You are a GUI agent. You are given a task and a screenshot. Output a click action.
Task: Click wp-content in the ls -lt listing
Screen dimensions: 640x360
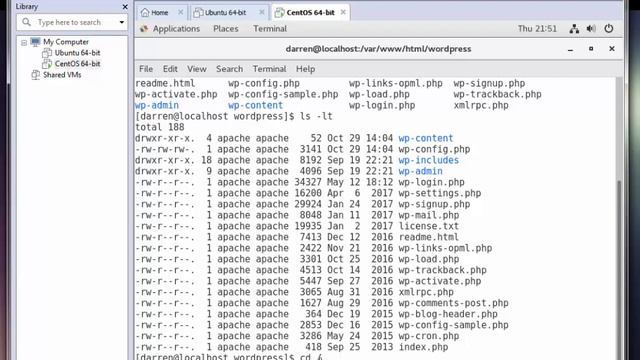[426, 138]
